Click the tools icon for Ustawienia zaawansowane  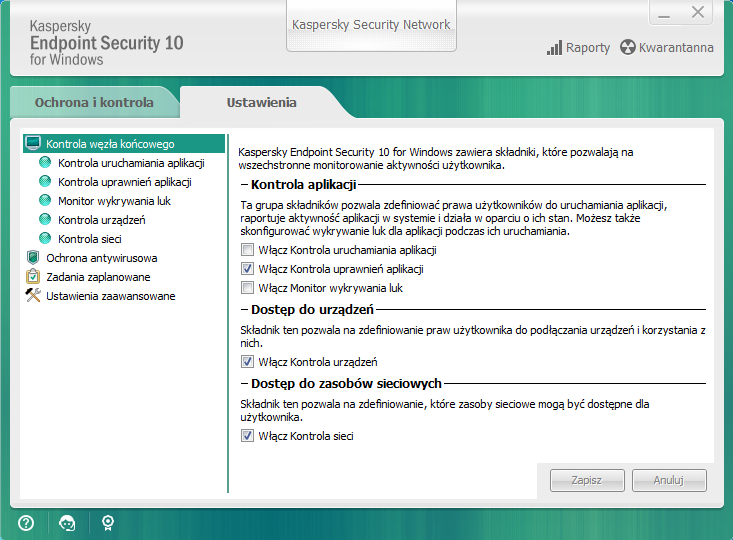33,295
